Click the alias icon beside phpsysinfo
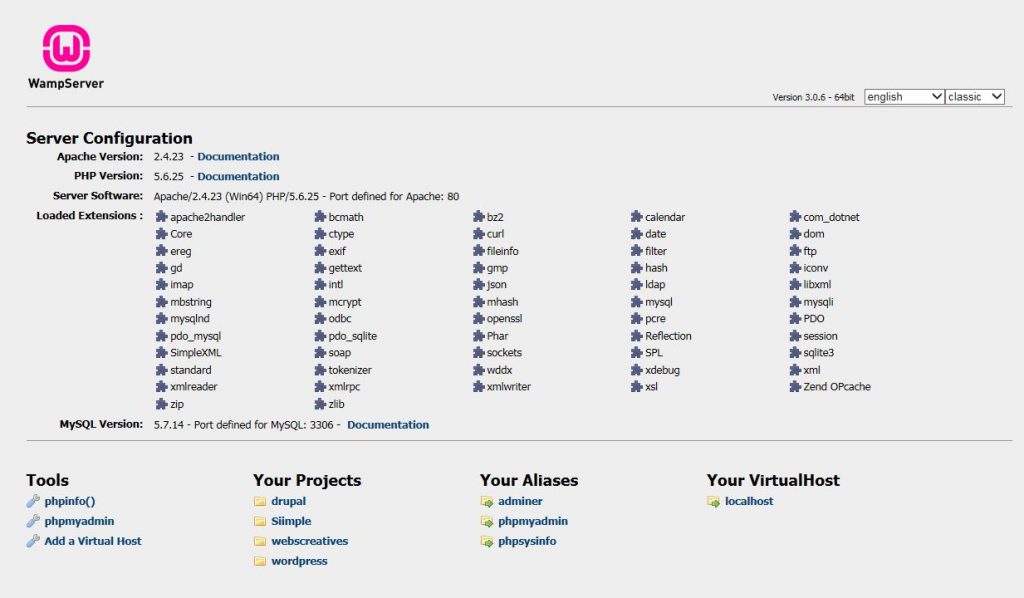1024x598 pixels. [487, 541]
